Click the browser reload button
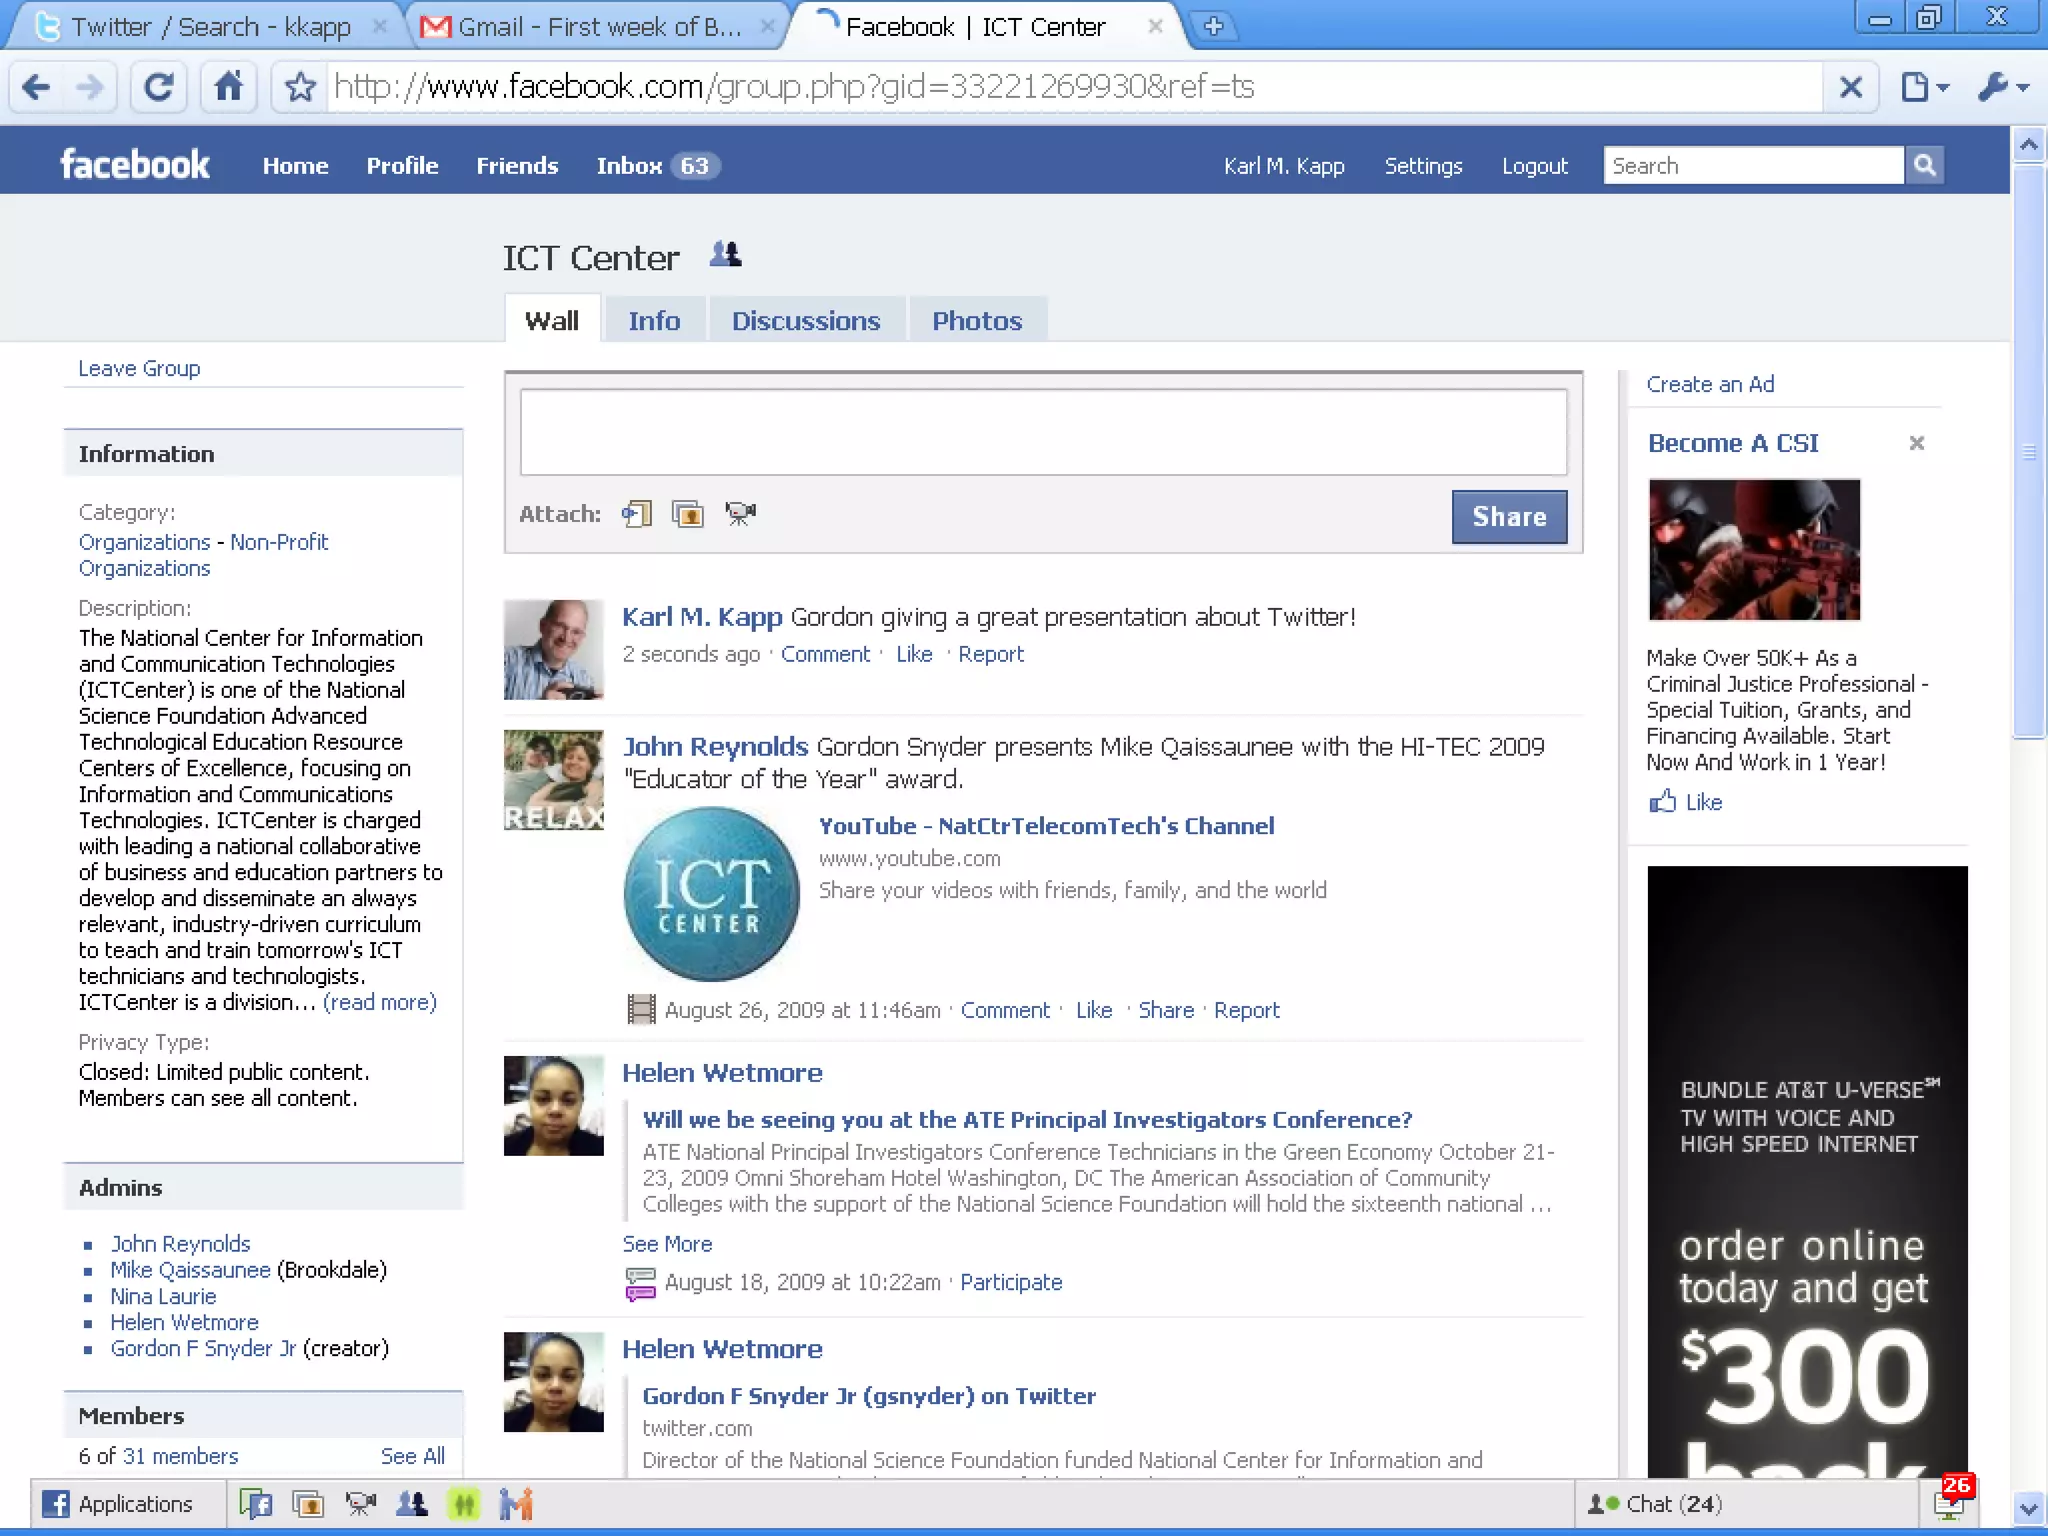The width and height of the screenshot is (2048, 1536). pyautogui.click(x=158, y=87)
